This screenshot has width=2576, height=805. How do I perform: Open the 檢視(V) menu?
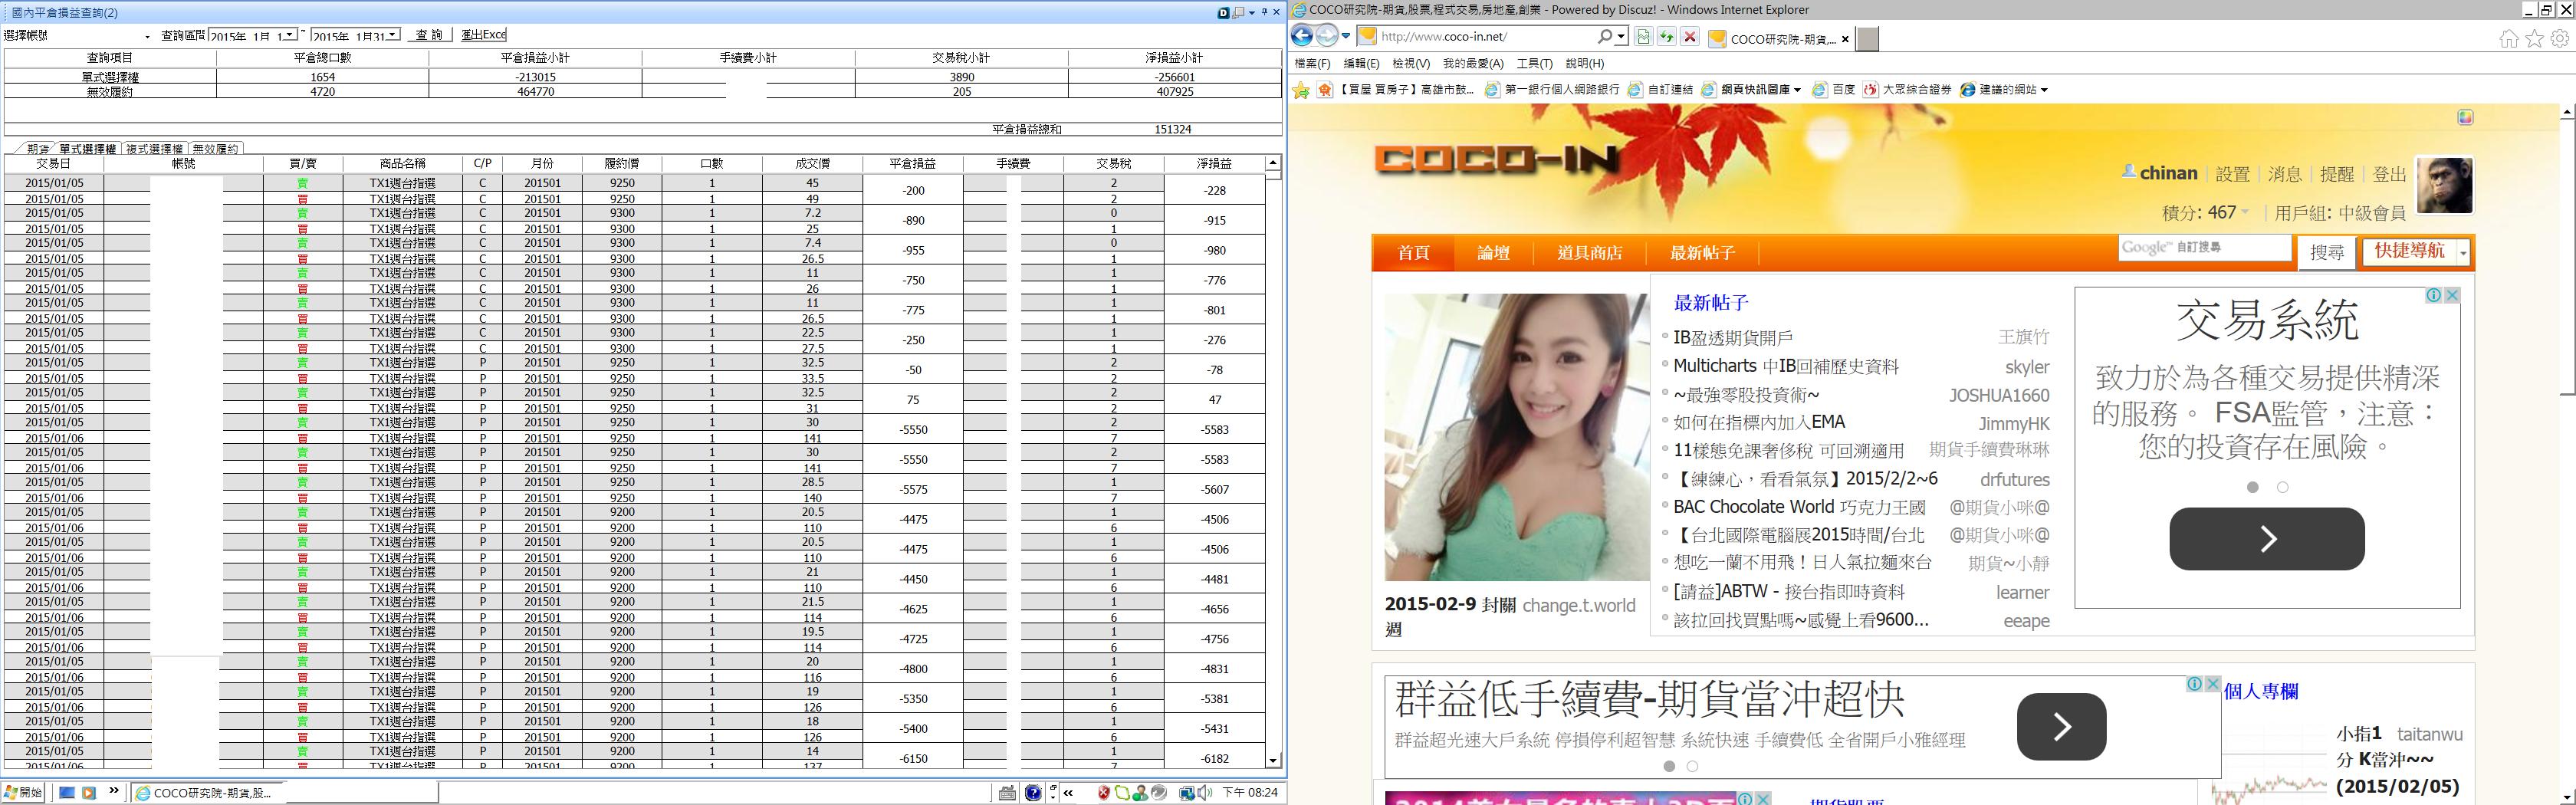point(1411,63)
